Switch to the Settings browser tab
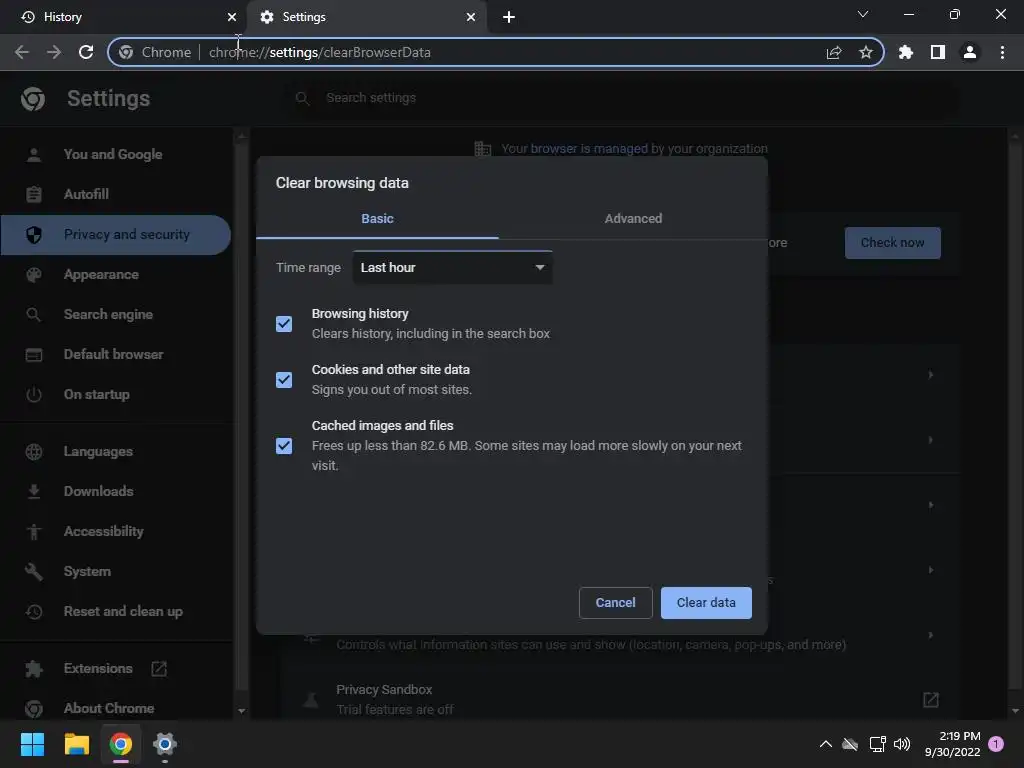This screenshot has width=1024, height=768. 367,17
